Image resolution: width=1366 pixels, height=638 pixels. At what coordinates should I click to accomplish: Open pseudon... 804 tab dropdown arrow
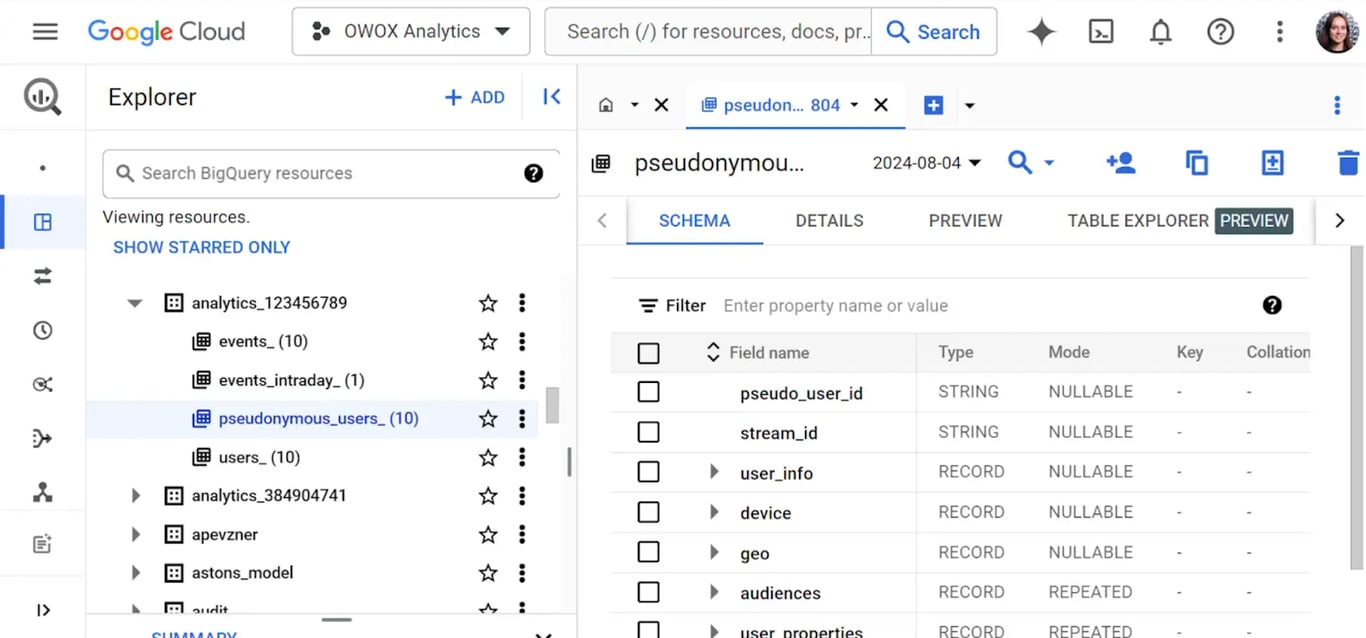tap(854, 105)
